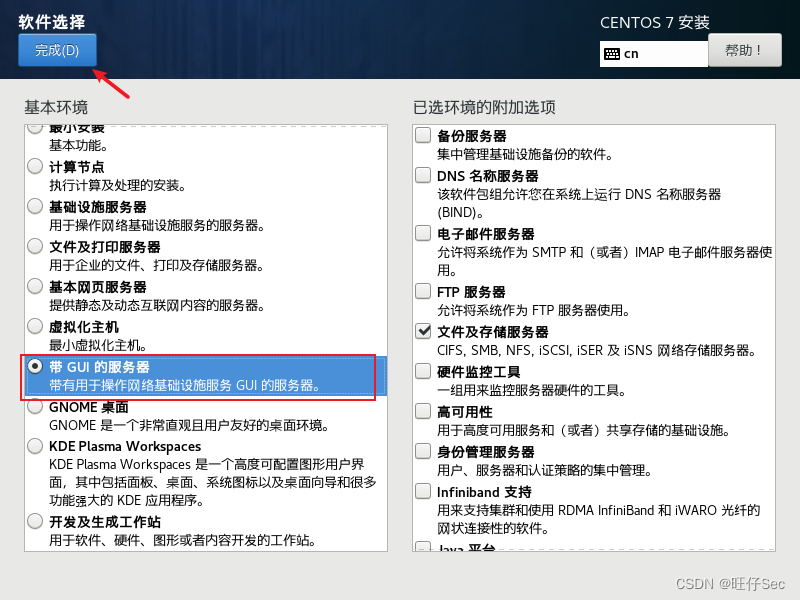Click the GNOME 是一个非常直观 description text
800x600 pixels.
pos(189,425)
